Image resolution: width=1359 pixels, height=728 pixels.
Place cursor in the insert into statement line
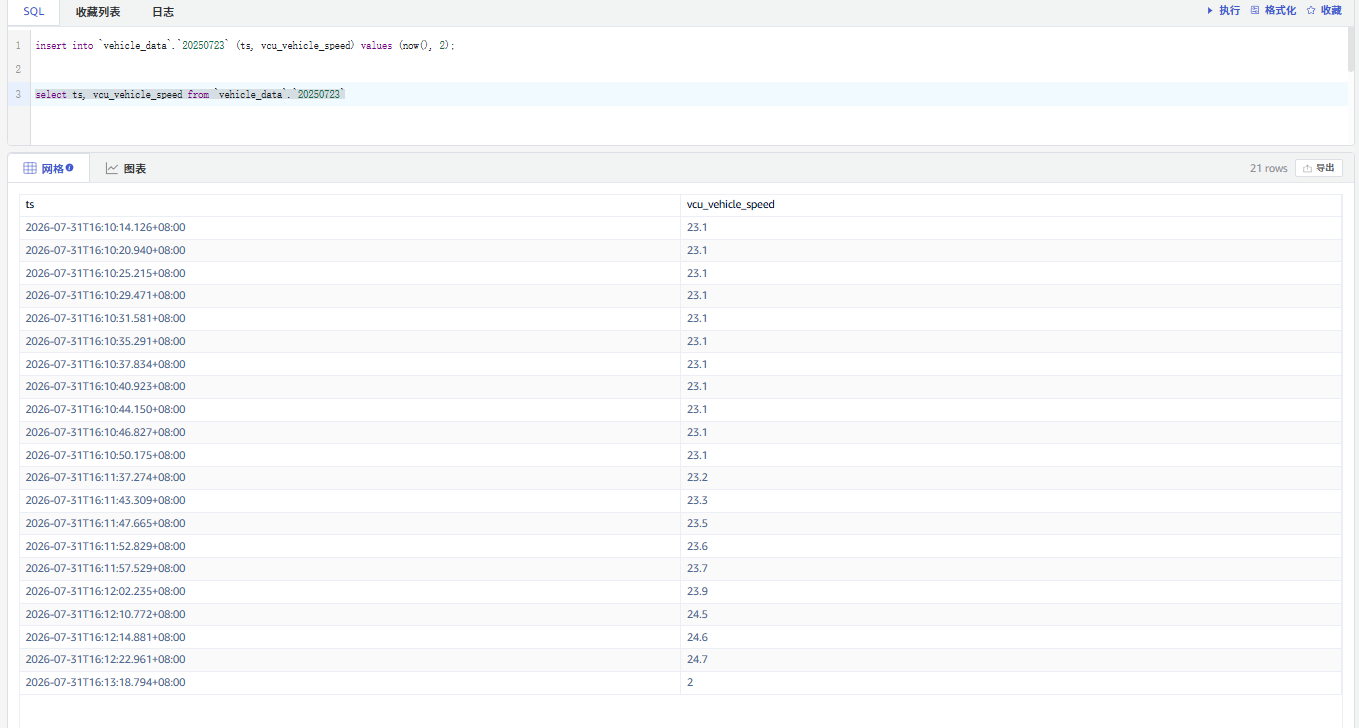click(x=245, y=46)
